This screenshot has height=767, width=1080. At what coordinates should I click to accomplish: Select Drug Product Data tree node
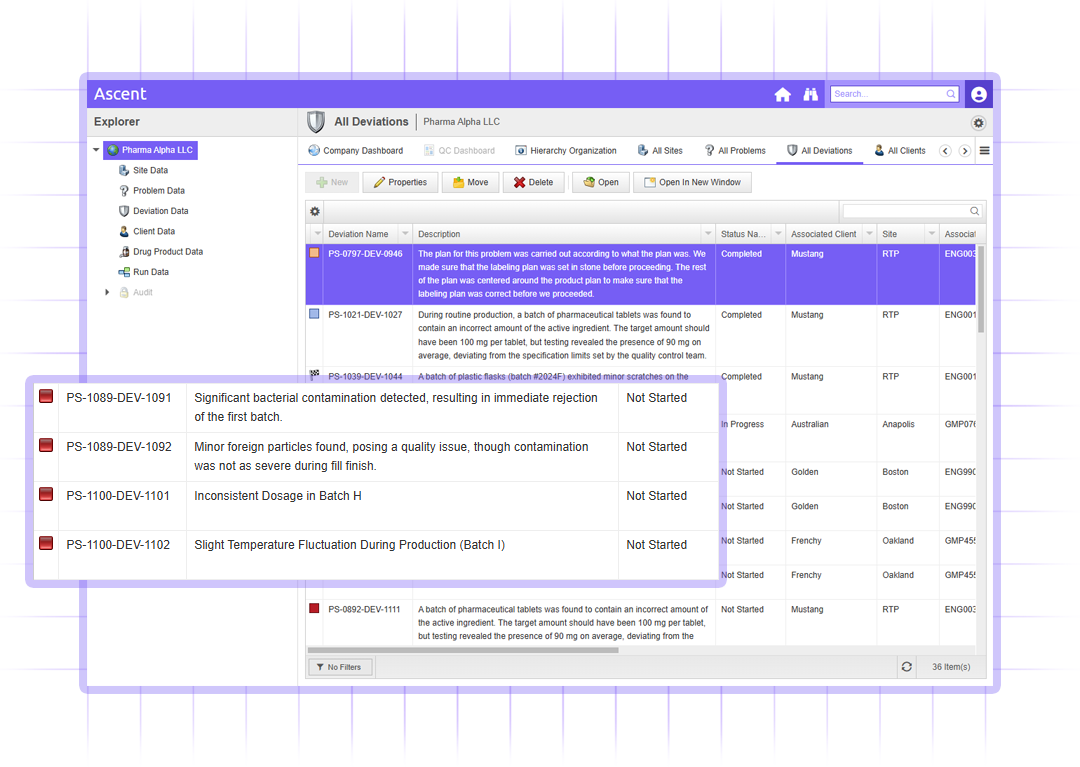(167, 252)
